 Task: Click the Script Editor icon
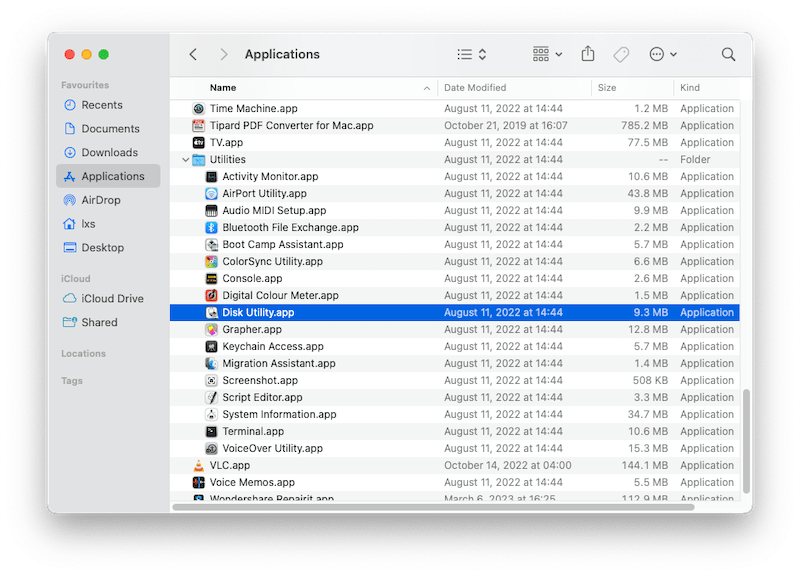click(211, 397)
